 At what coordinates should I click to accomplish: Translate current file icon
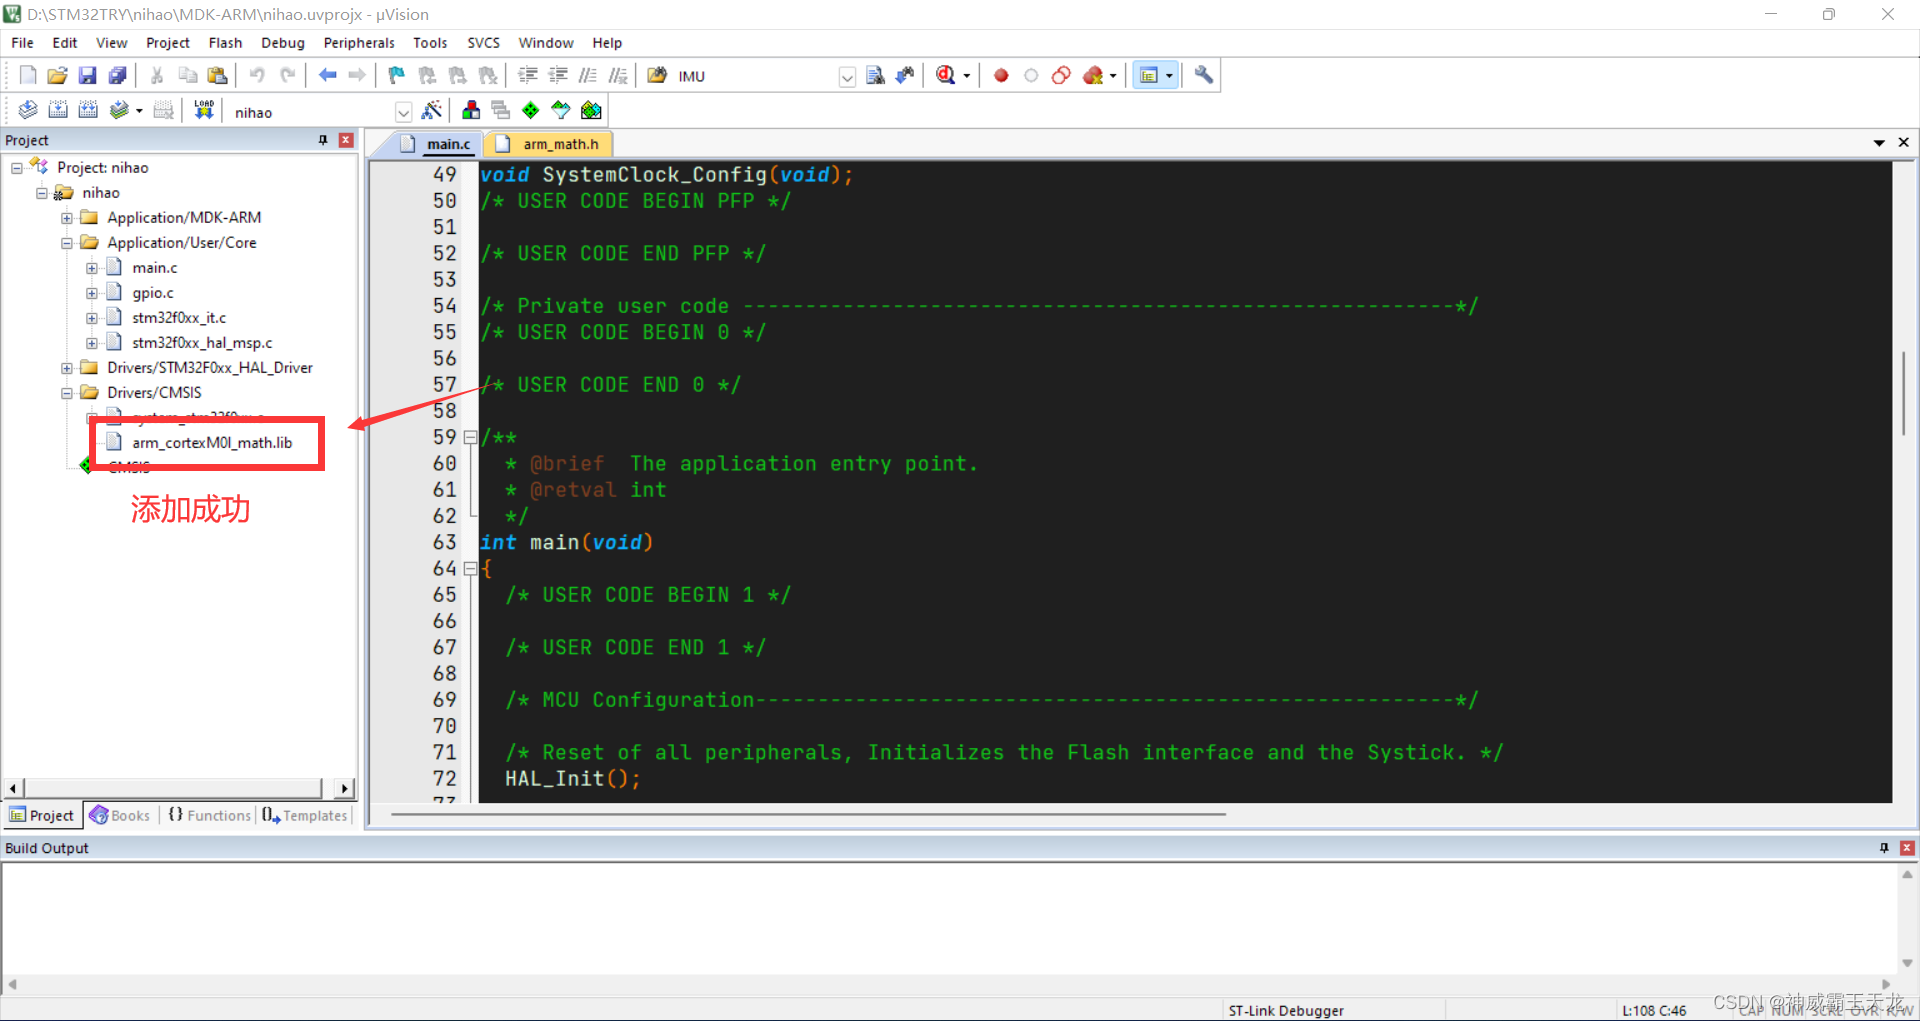(28, 110)
